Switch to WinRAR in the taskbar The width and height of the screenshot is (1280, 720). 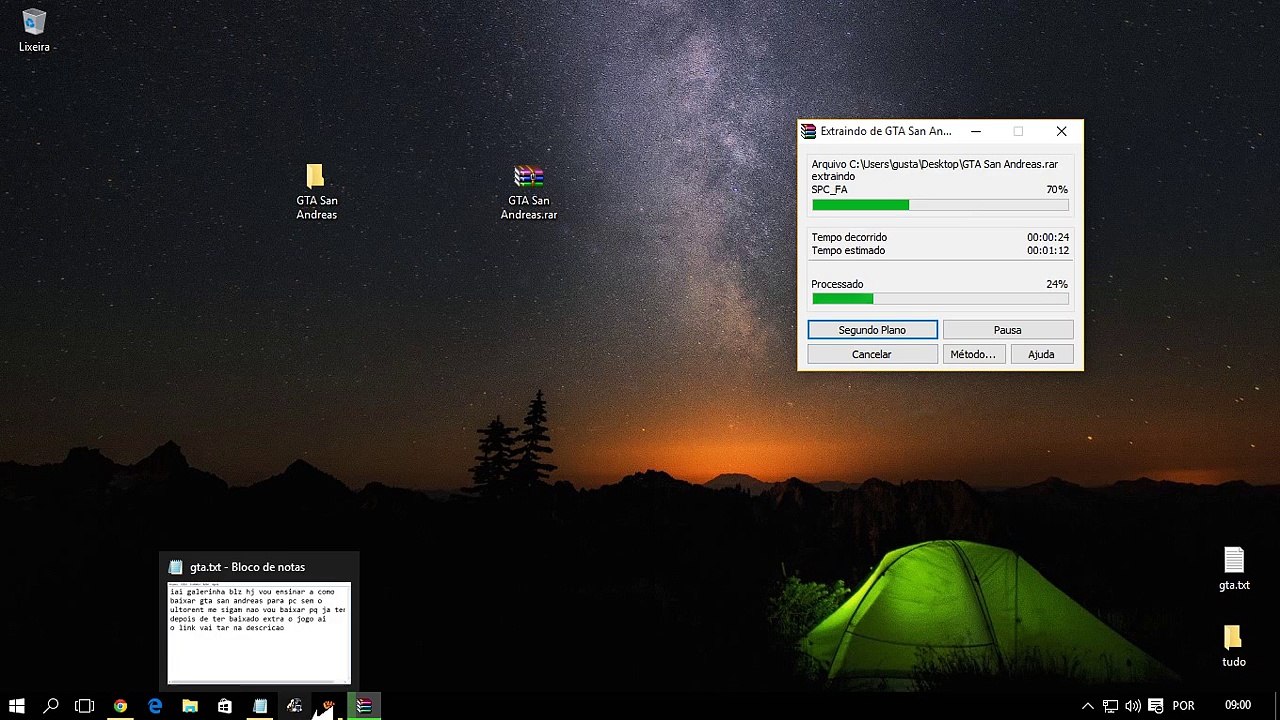(x=364, y=706)
